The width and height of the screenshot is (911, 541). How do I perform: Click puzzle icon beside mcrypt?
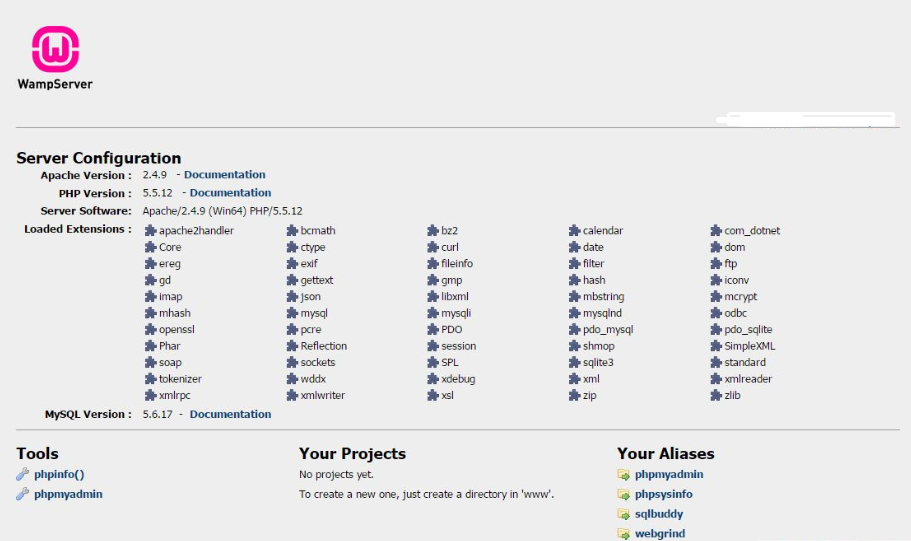coord(716,296)
